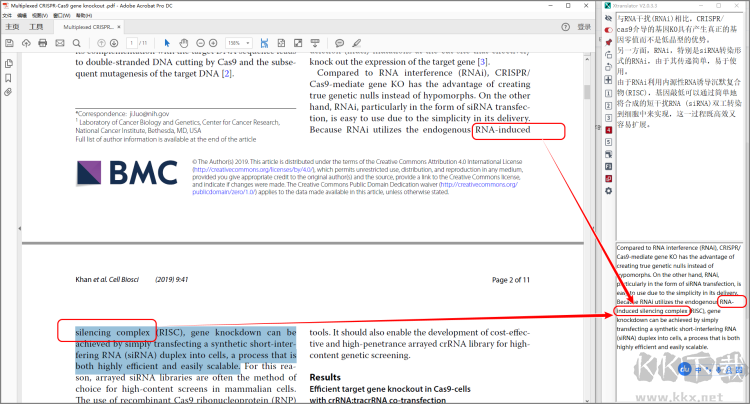Open the page thumbnails panel
This screenshot has width=750, height=404.
(8, 63)
